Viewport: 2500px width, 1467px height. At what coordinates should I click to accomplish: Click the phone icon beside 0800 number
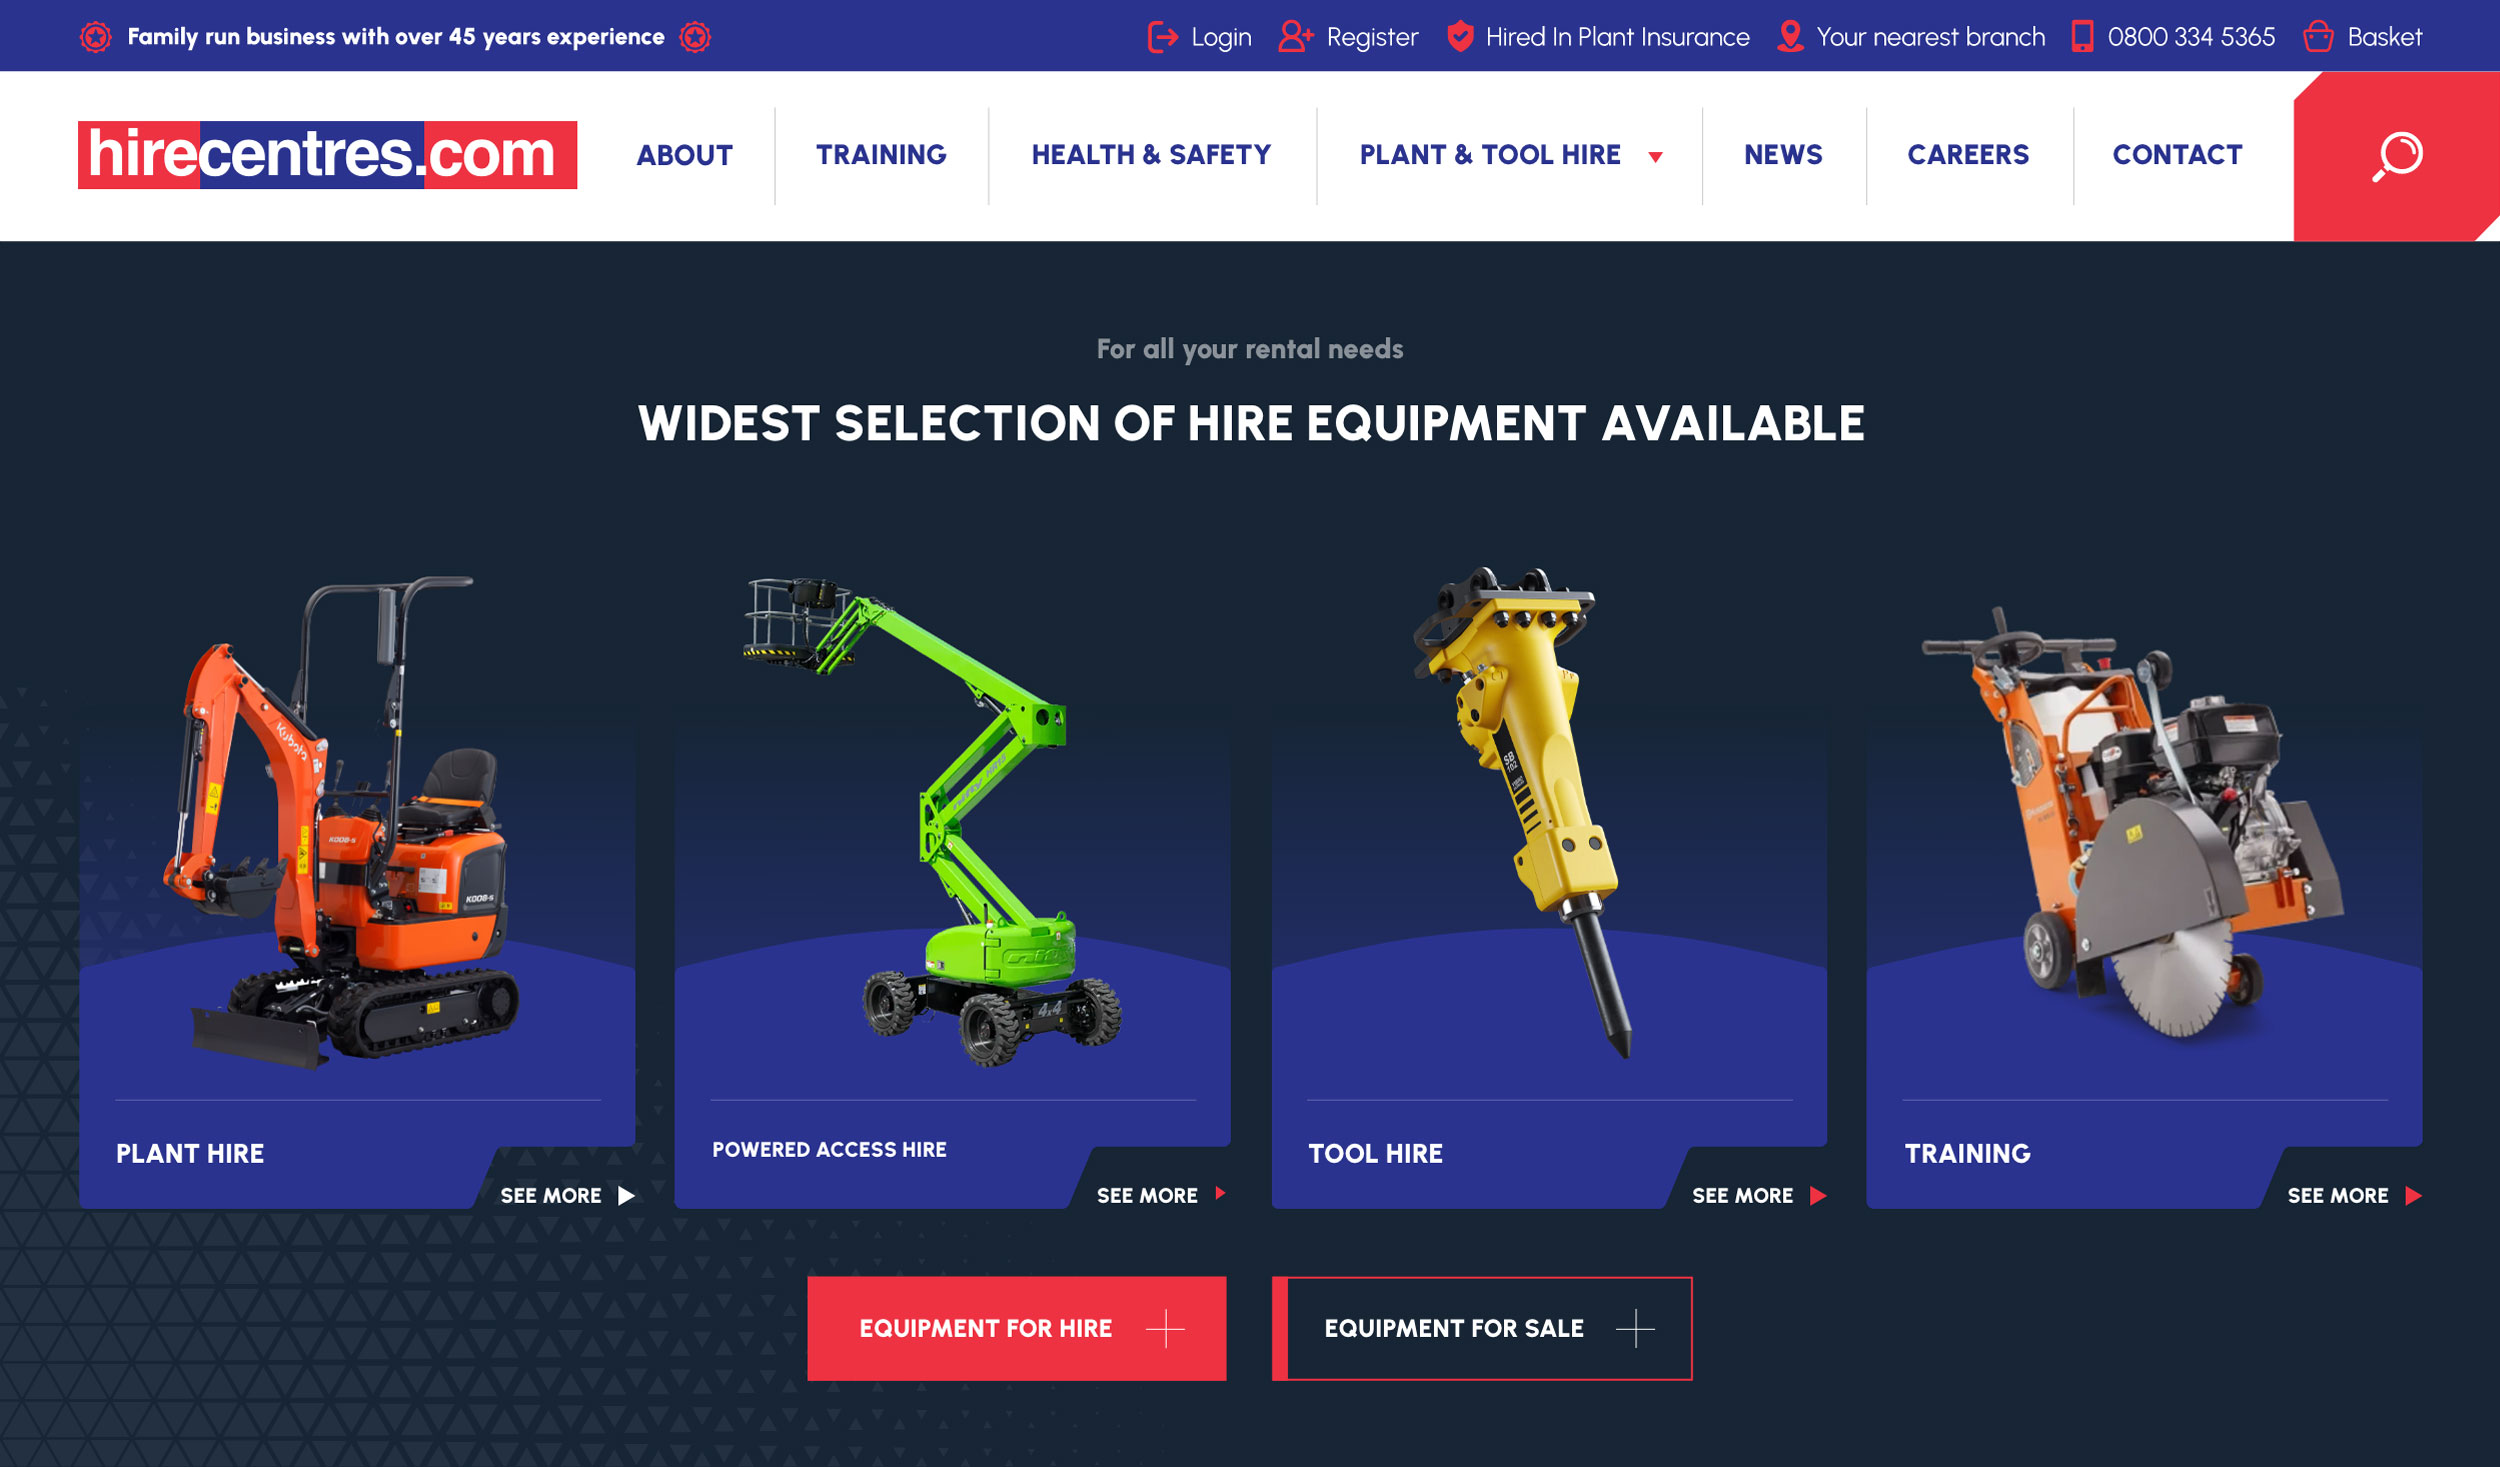(x=2082, y=37)
